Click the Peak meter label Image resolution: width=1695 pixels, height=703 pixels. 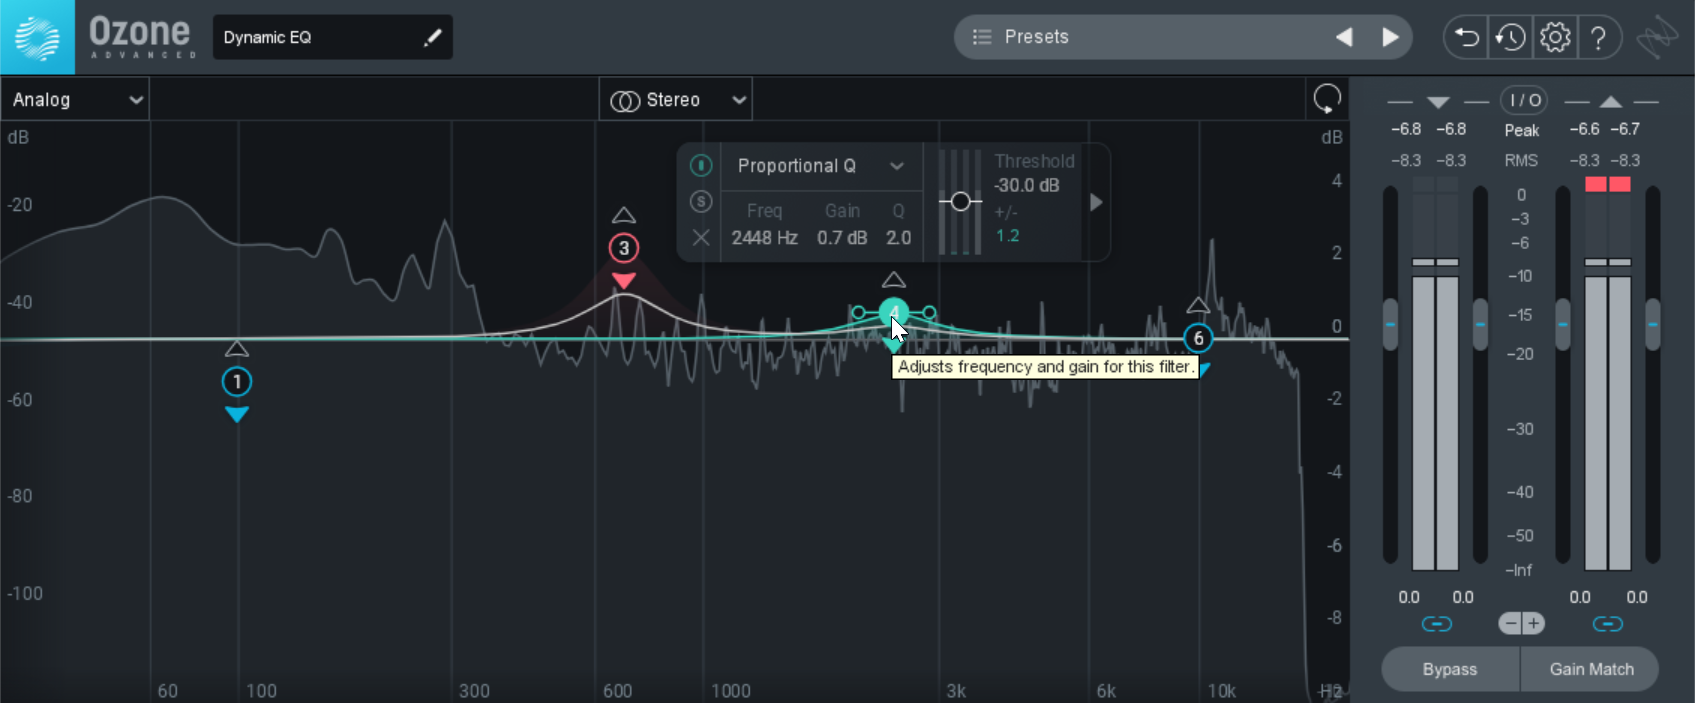(x=1522, y=130)
